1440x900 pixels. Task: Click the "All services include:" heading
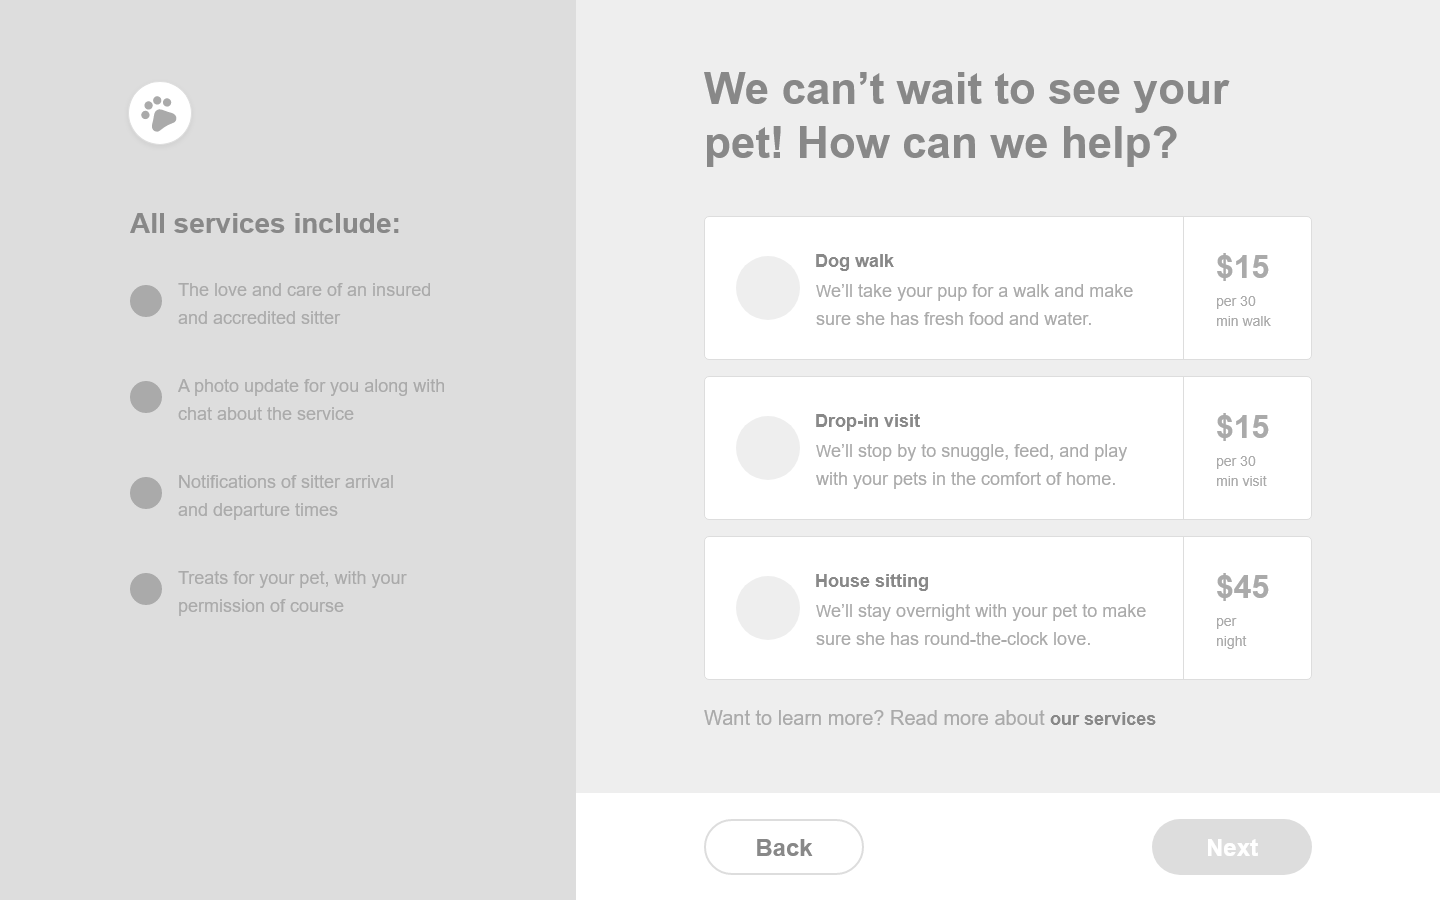265,223
